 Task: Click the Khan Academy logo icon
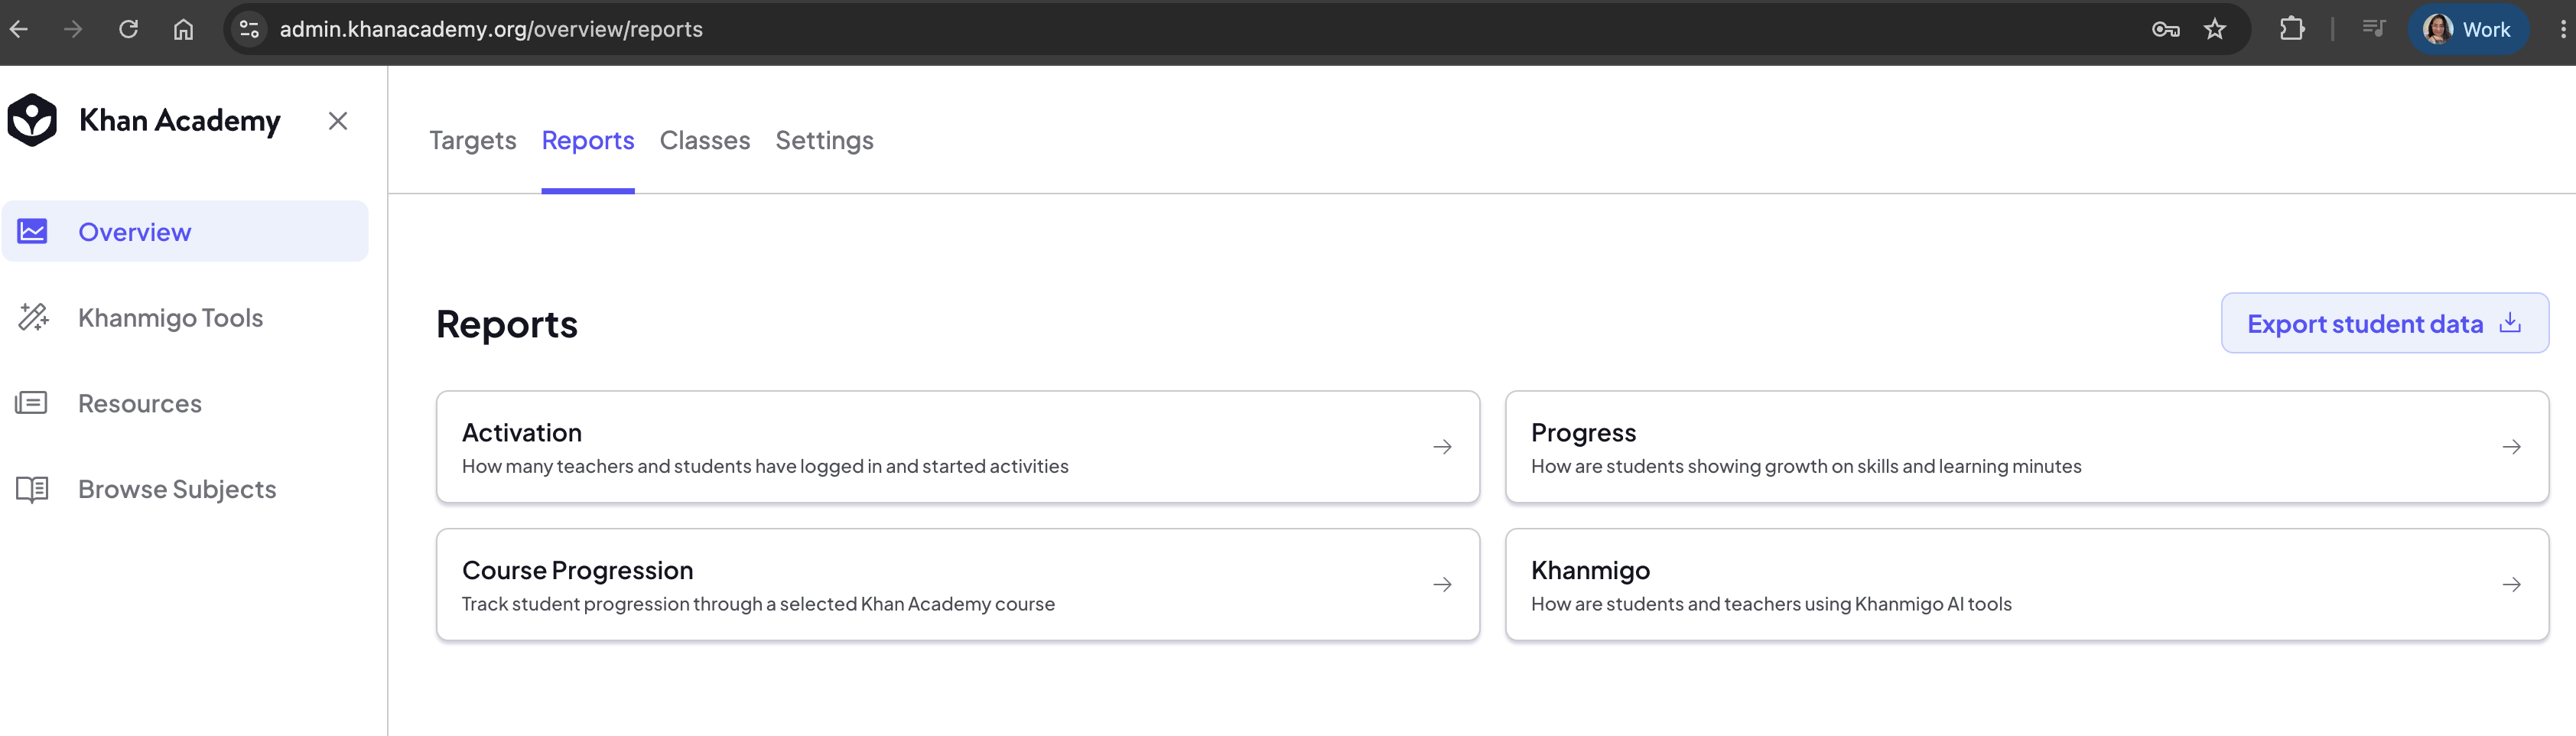(32, 120)
